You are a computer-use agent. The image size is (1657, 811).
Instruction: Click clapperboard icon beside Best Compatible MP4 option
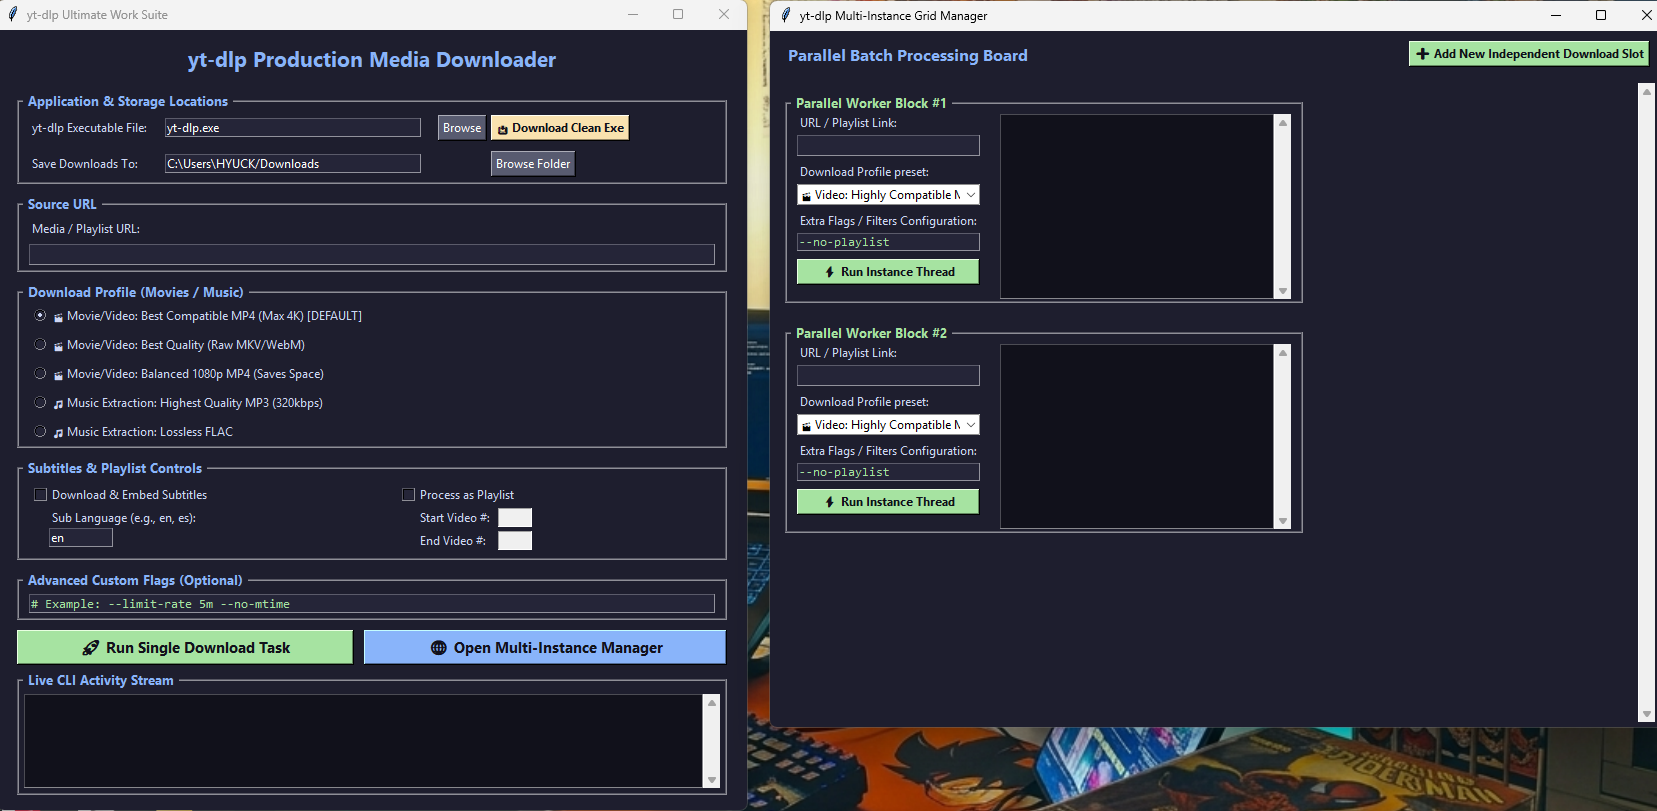(x=58, y=317)
